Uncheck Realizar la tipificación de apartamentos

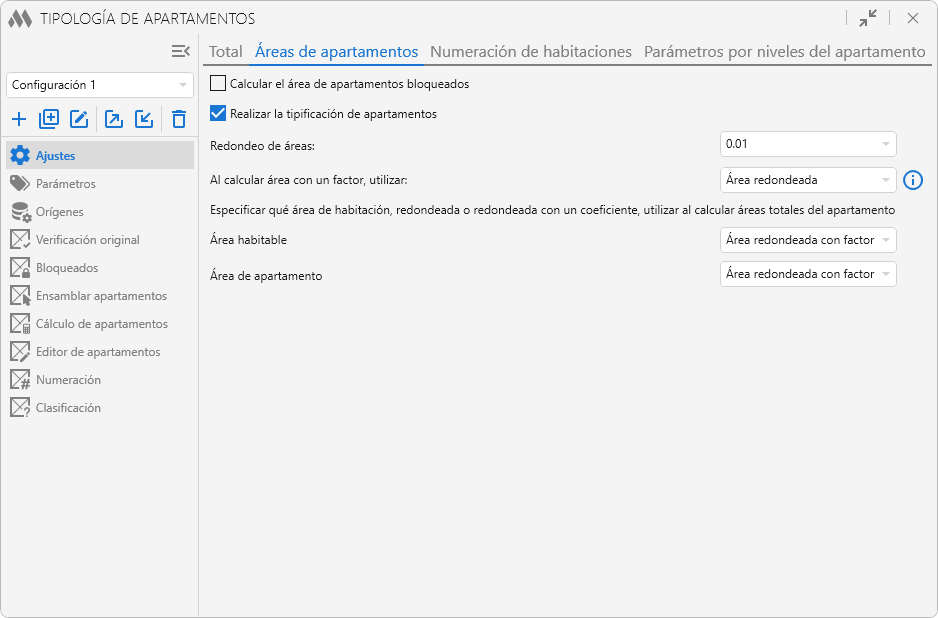(218, 114)
